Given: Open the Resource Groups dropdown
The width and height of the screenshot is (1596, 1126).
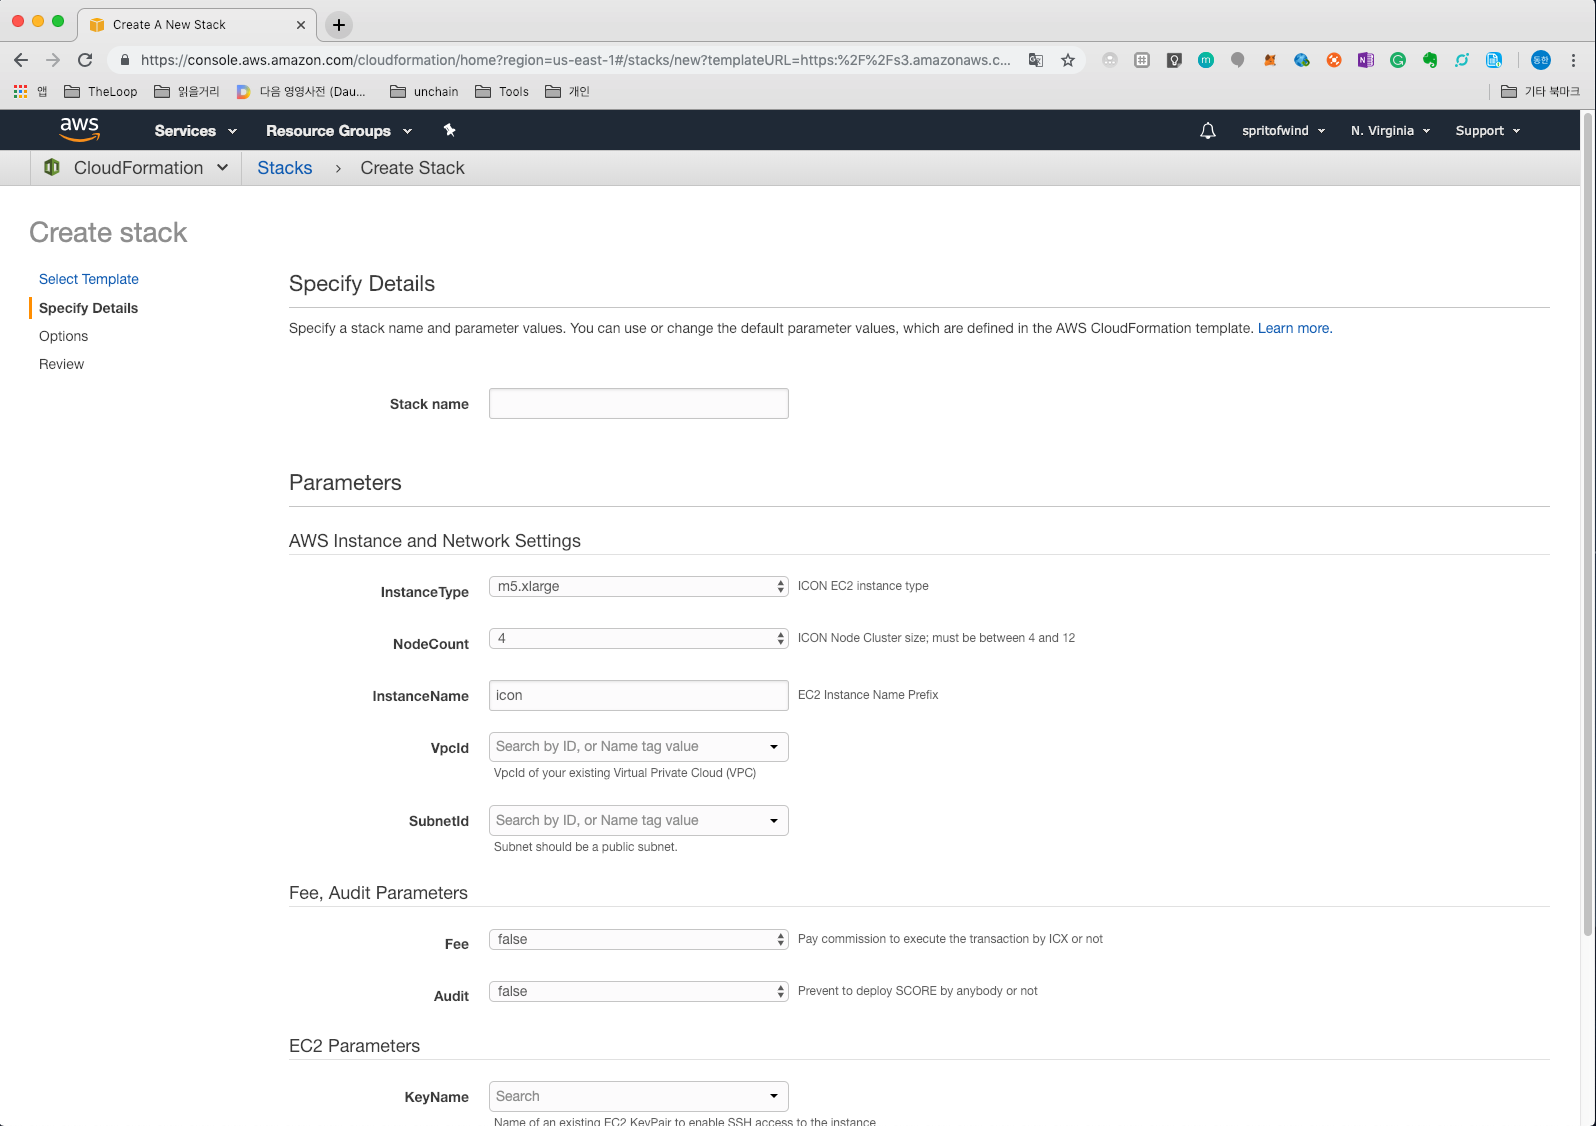Looking at the screenshot, I should [339, 131].
